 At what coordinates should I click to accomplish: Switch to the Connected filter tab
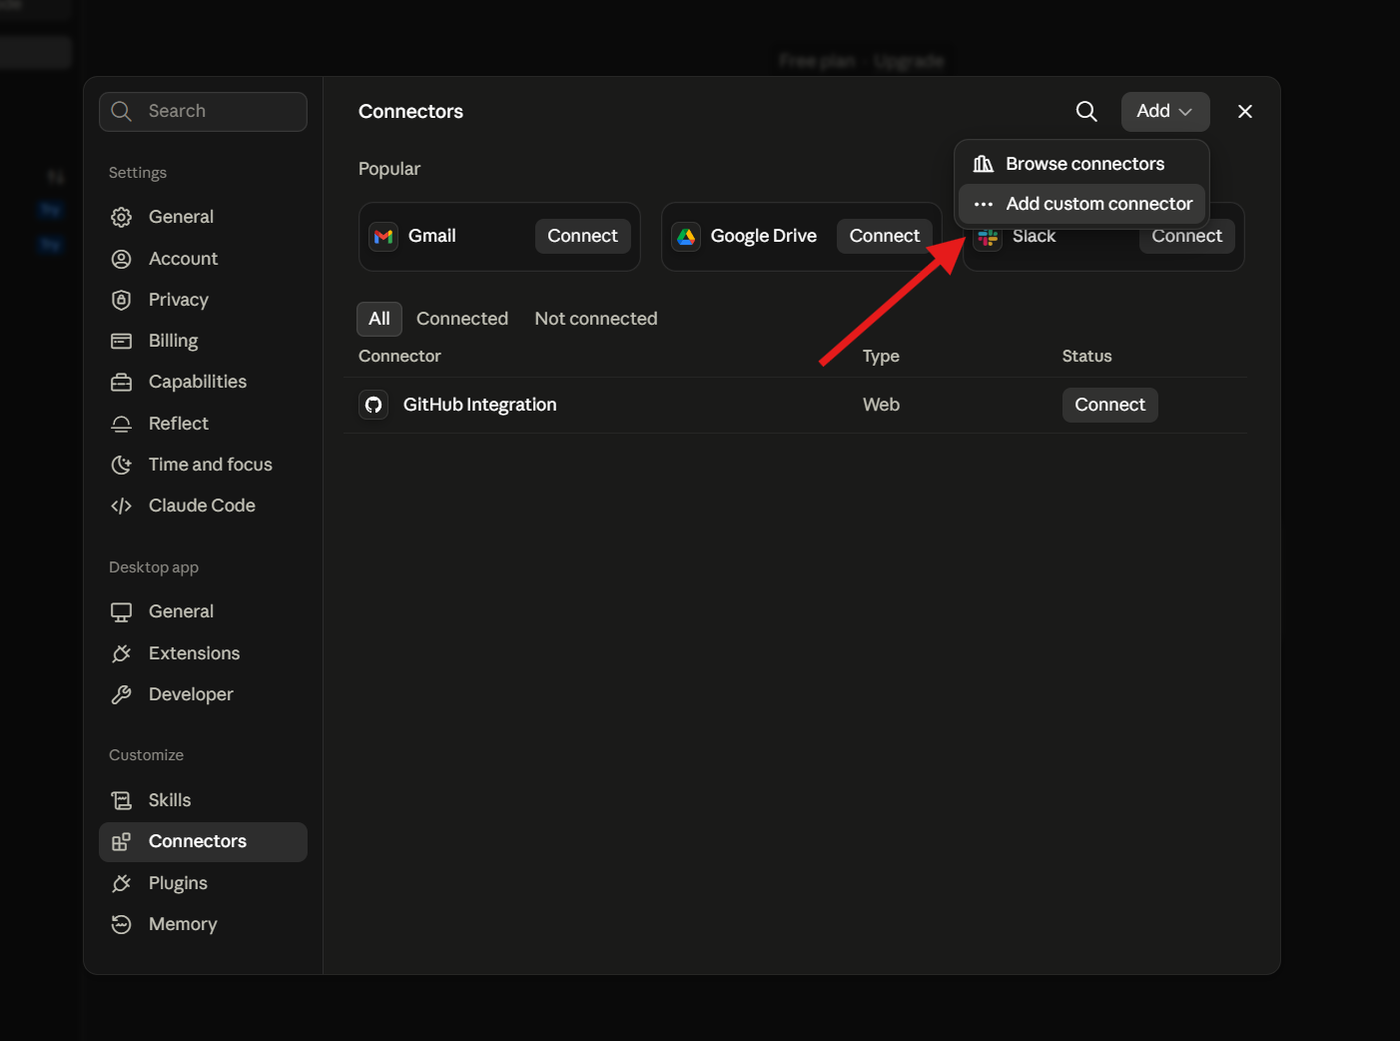462,319
